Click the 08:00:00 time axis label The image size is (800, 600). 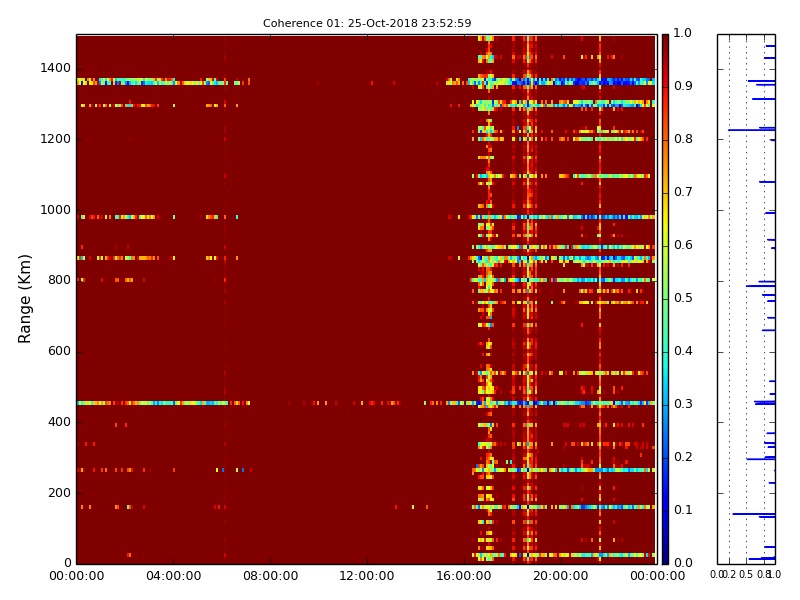(x=270, y=576)
